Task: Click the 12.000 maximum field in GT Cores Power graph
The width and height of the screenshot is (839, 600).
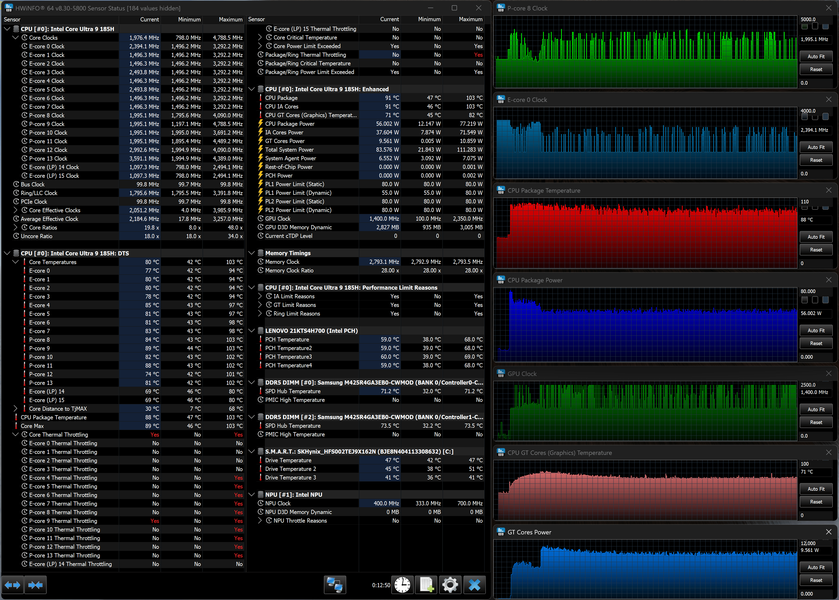Action: [815, 543]
